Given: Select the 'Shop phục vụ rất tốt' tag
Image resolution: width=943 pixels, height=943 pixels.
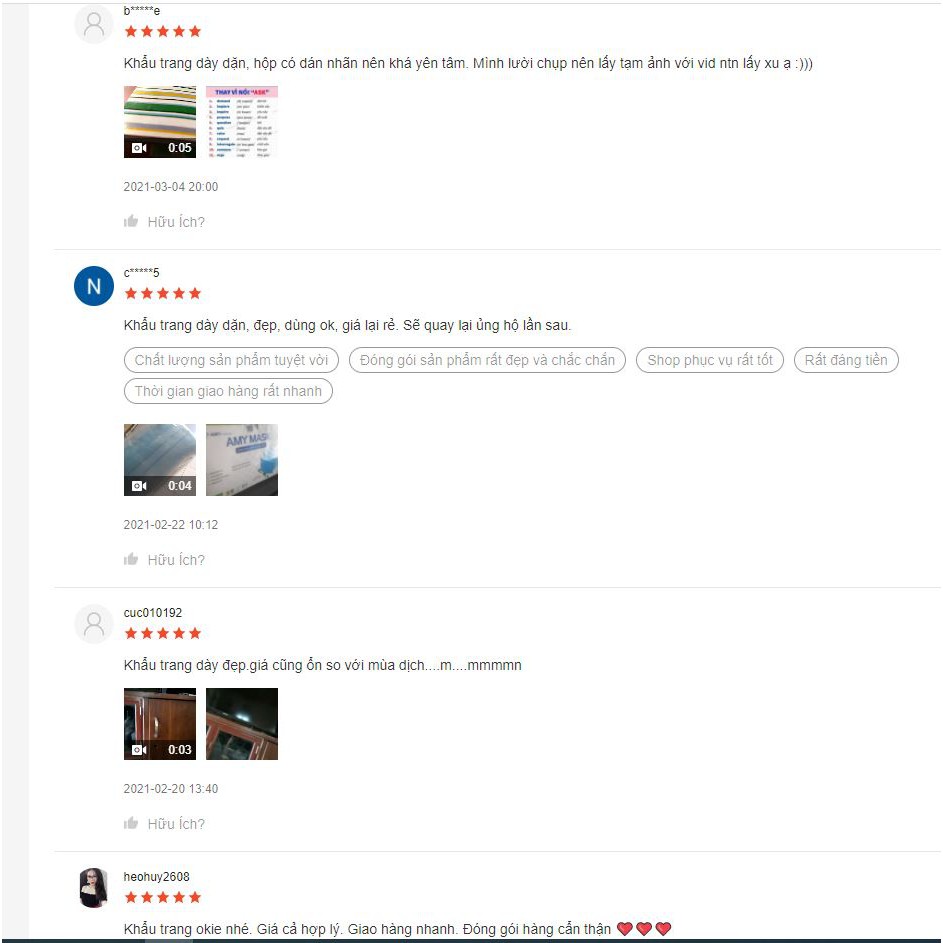Looking at the screenshot, I should 710,360.
